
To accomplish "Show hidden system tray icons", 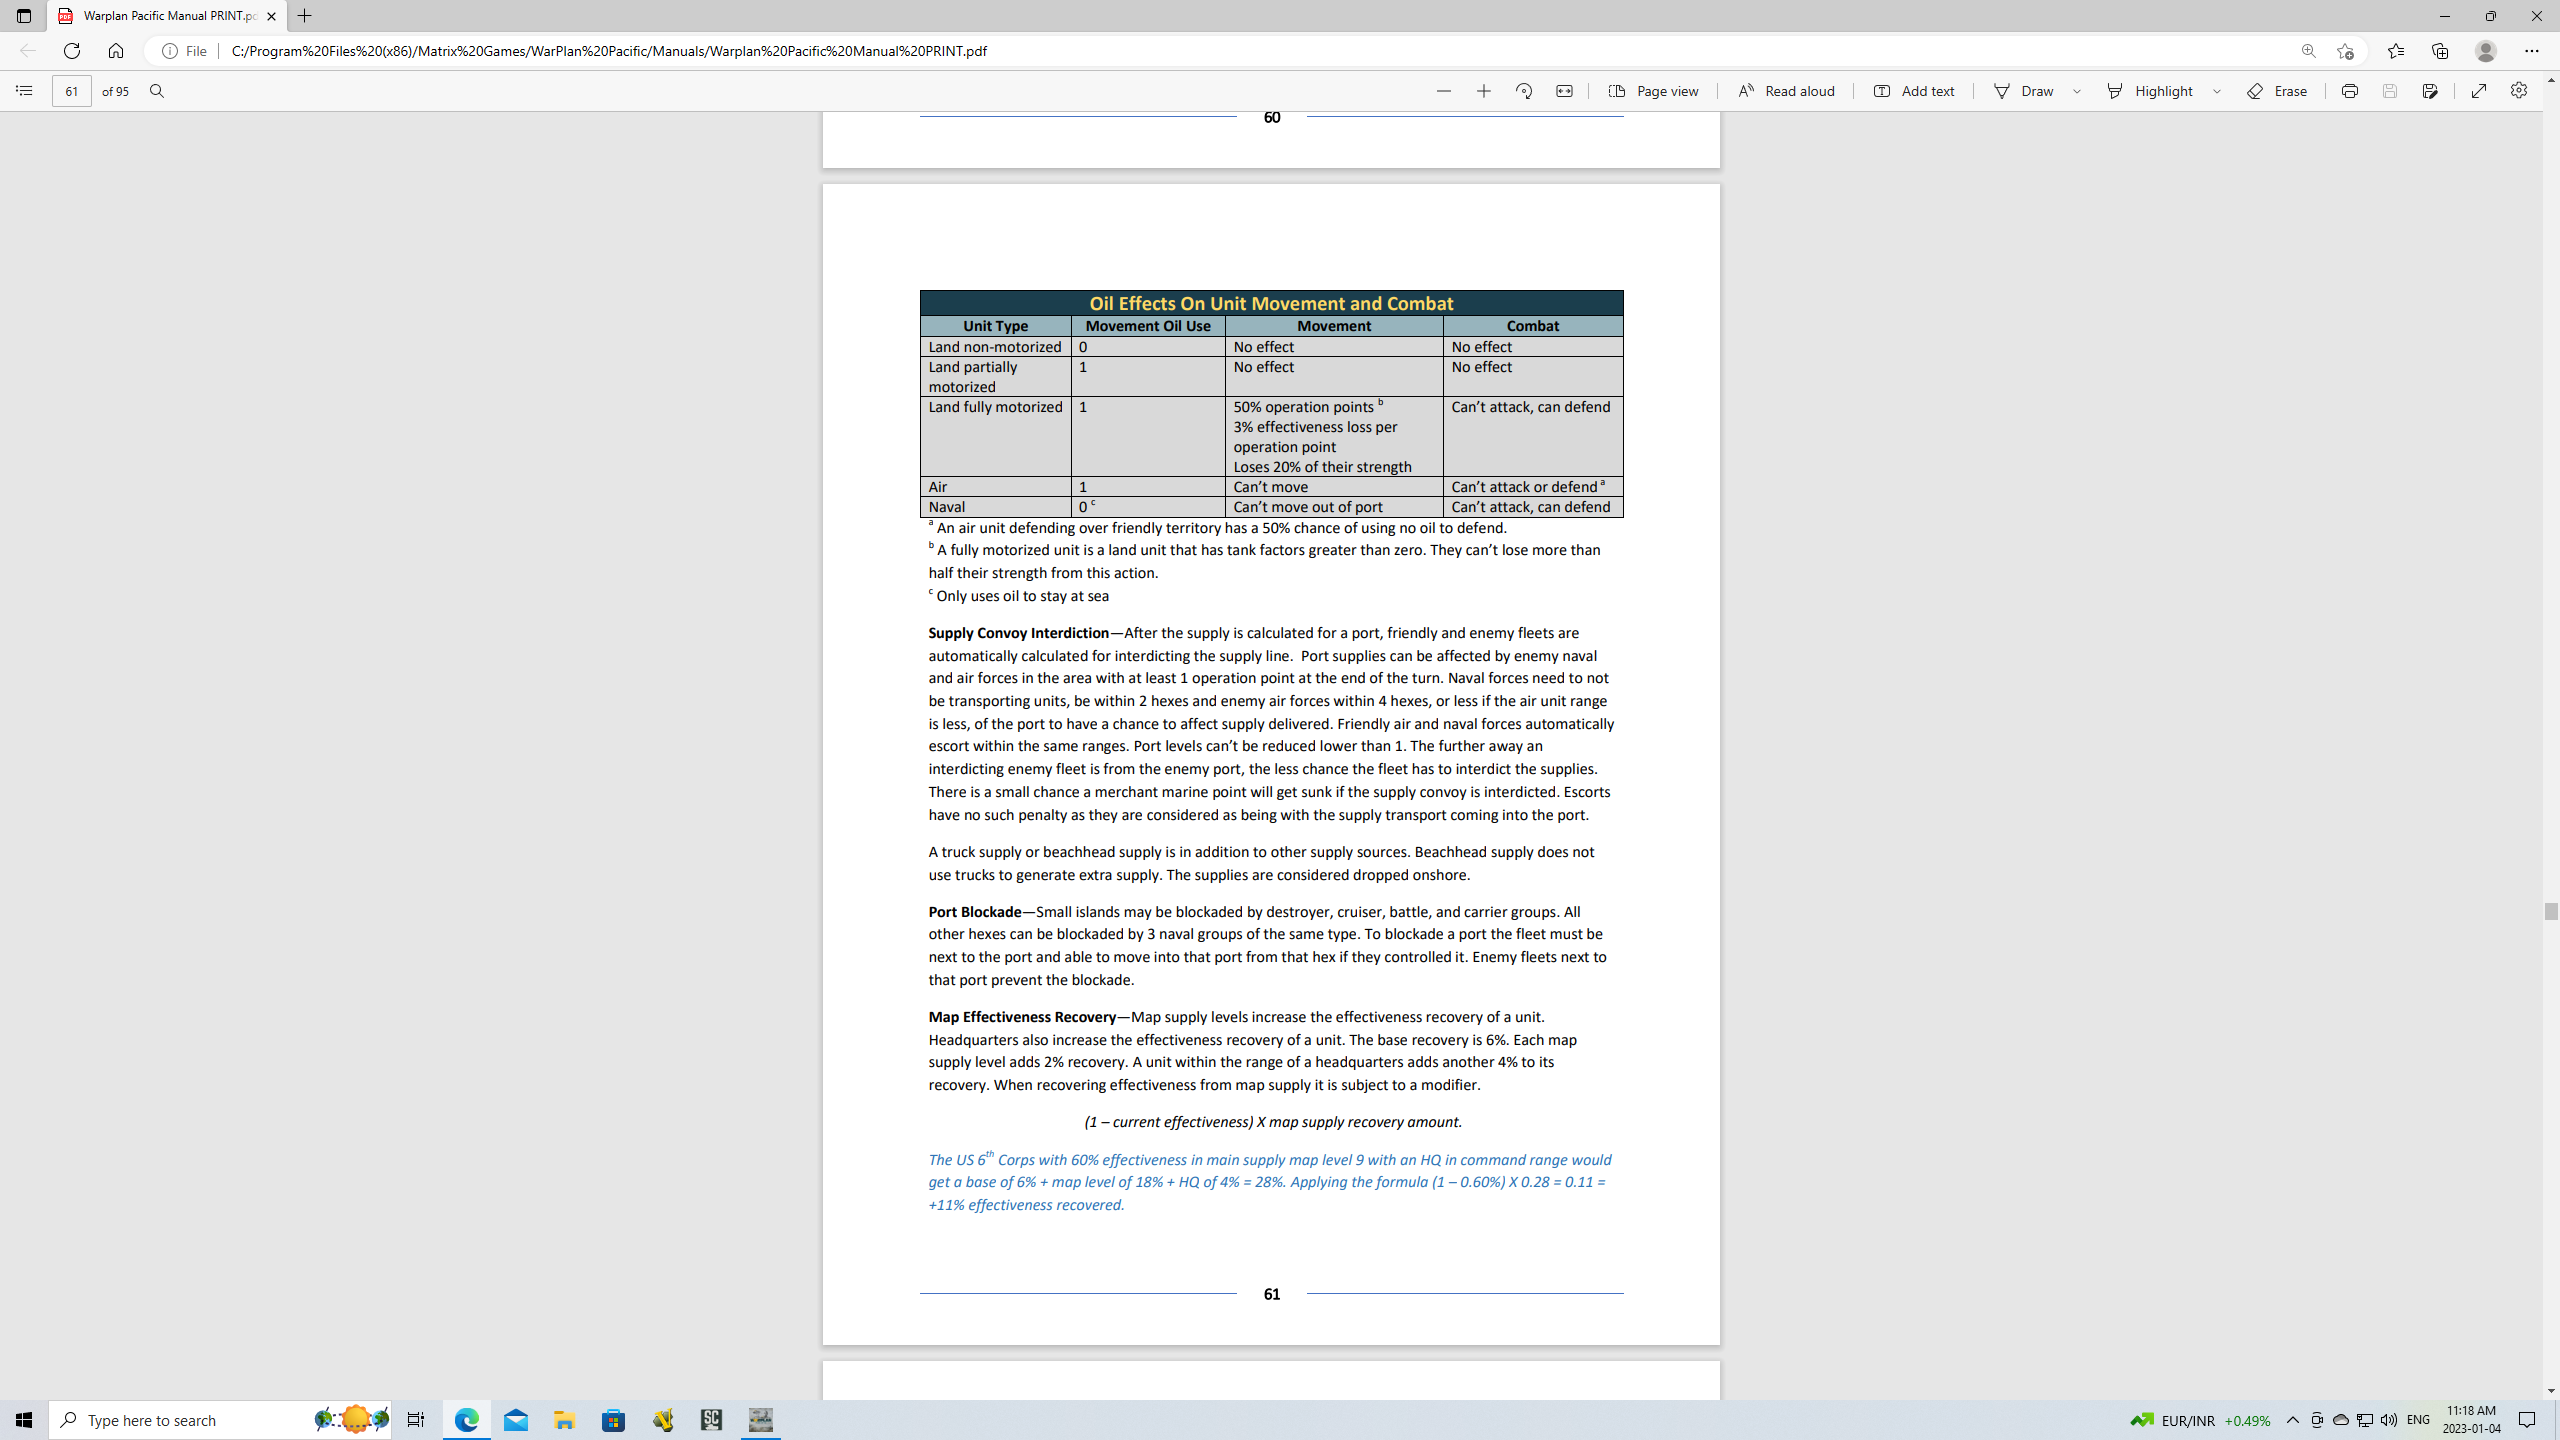I will 2293,1420.
